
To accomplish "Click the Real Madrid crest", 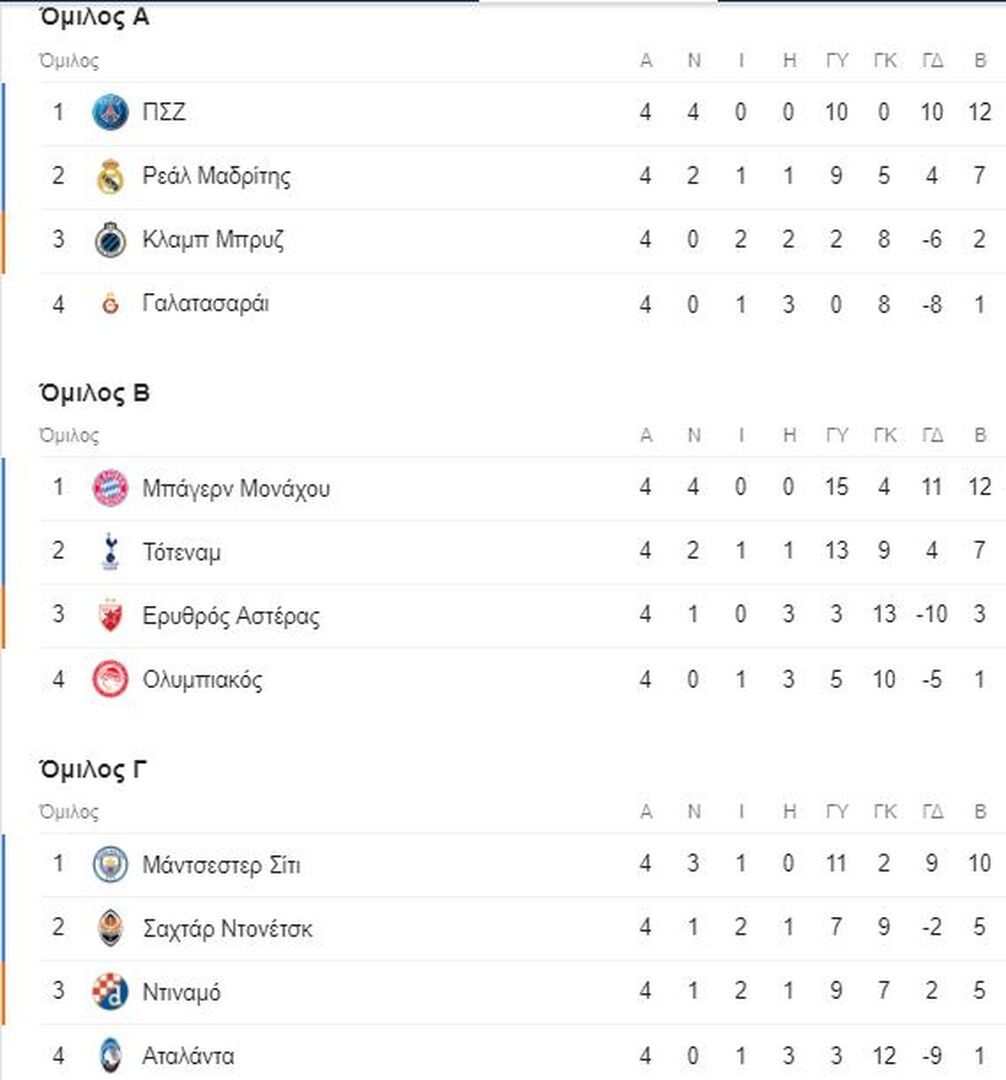I will point(110,176).
